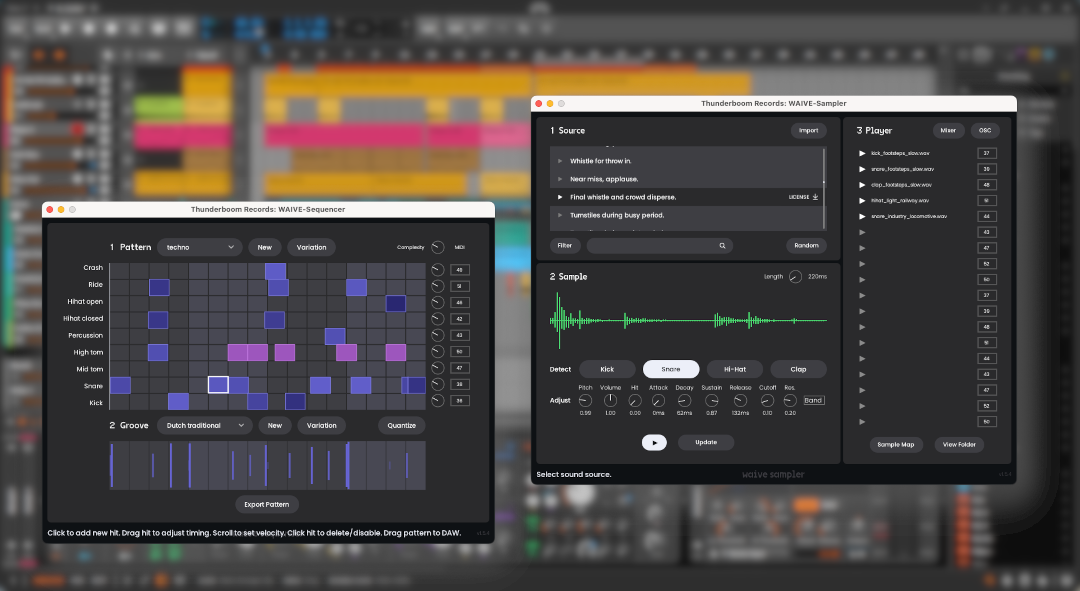Screen dimensions: 1080x591
Task: Open the Band filter type dropdown
Action: point(813,400)
